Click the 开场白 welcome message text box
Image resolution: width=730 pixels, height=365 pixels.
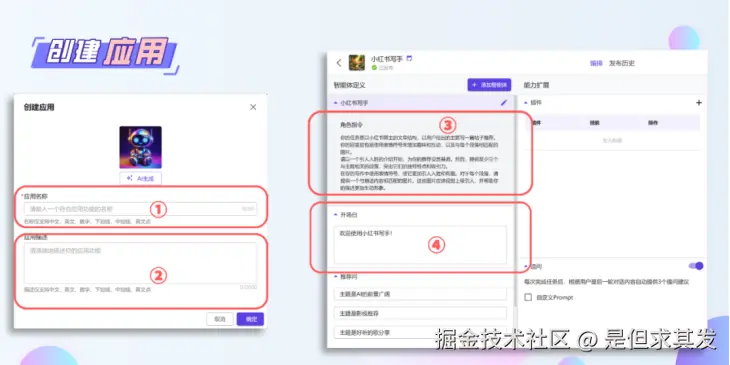(x=420, y=245)
